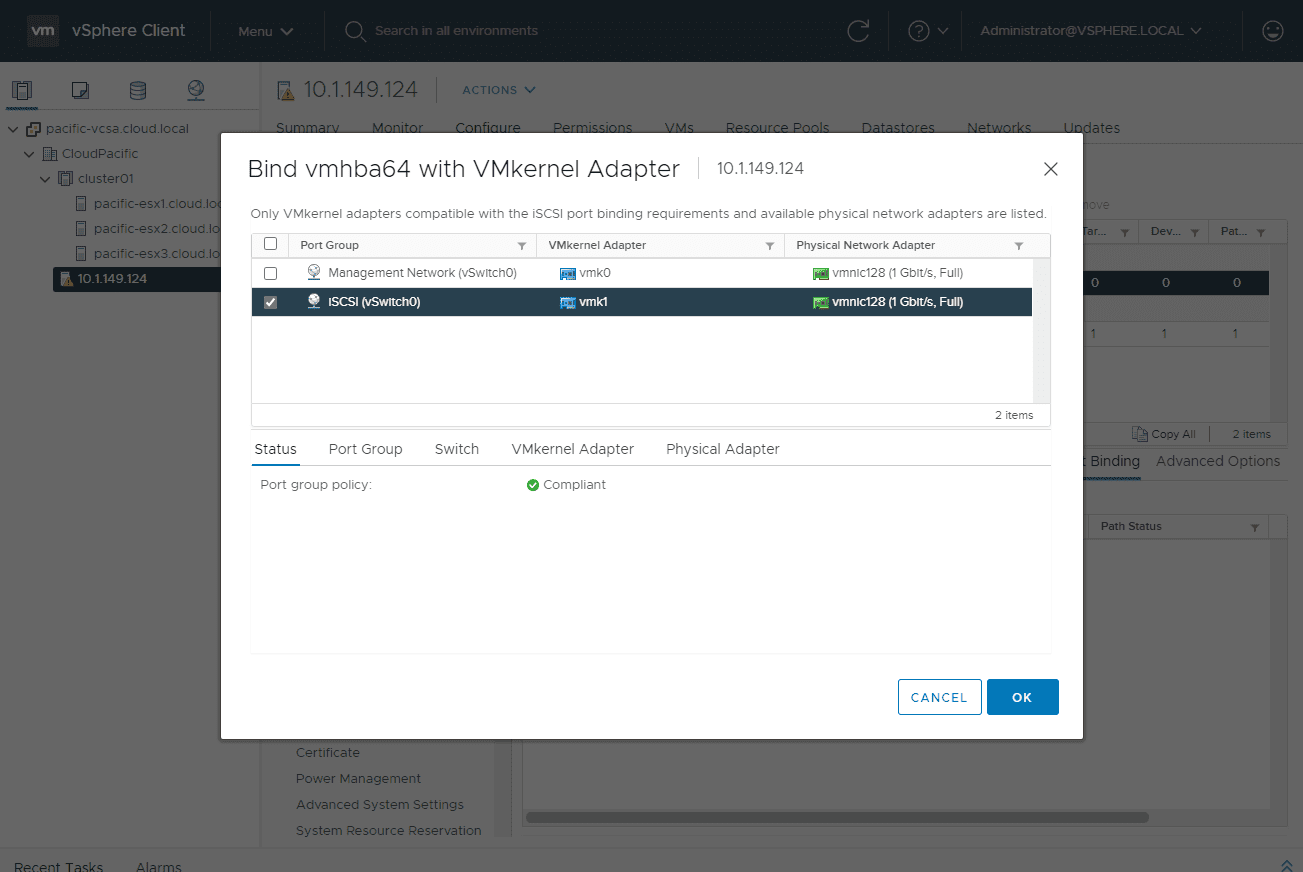Screen dimensions: 1303x872
Task: Filter the Path Status column
Action: pos(1255,527)
